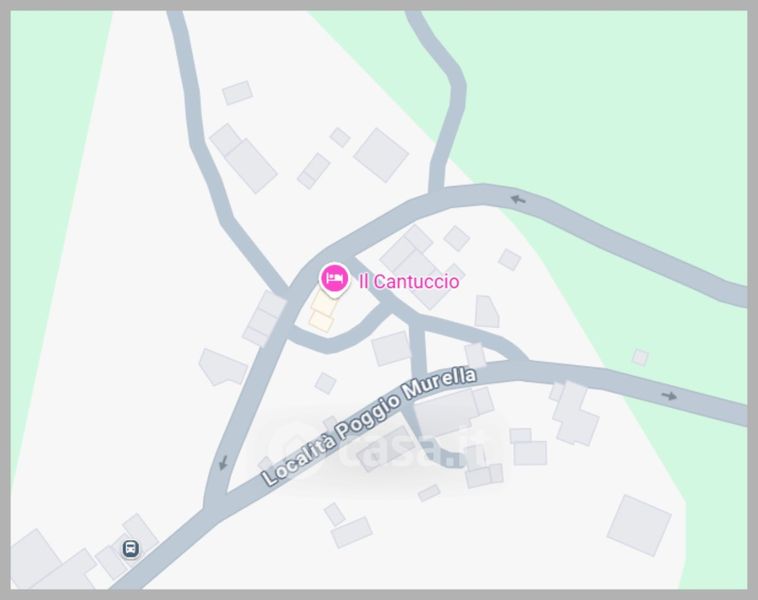
Task: Click the left-pointing one-way arrow on the road
Action: point(518,199)
